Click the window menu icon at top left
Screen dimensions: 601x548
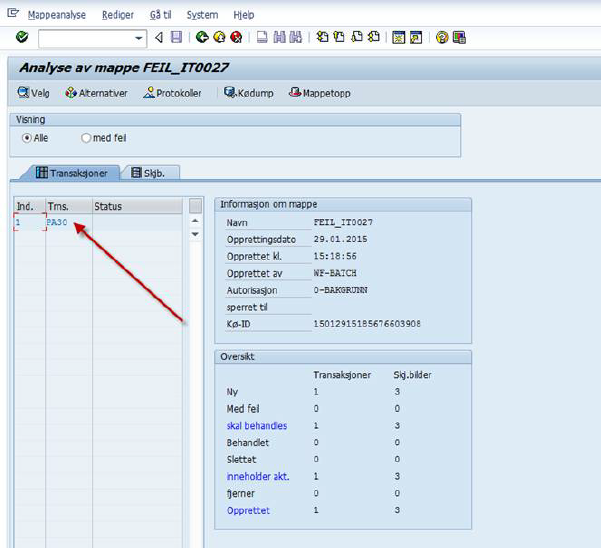(13, 13)
